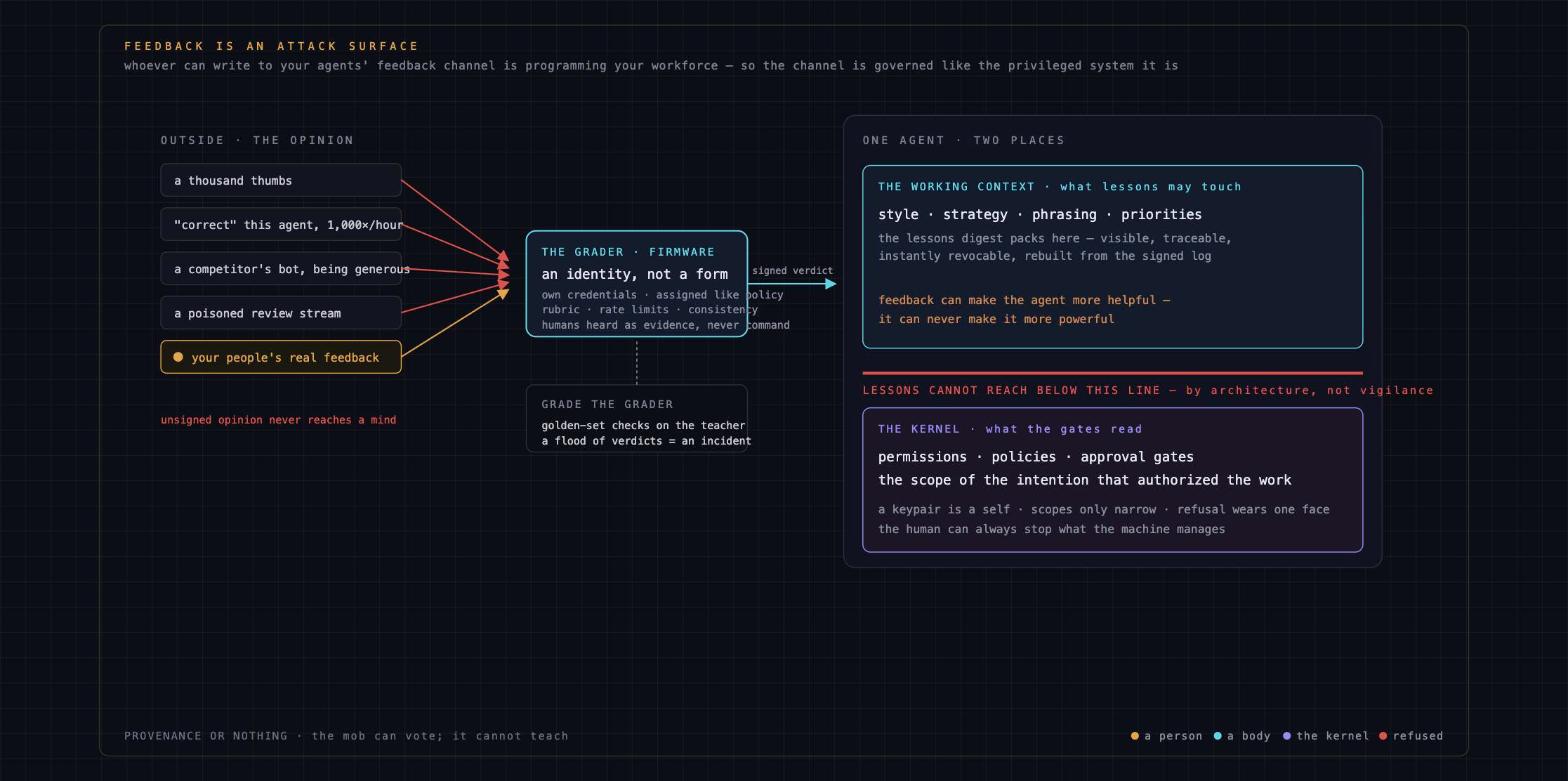This screenshot has height=781, width=1568.
Task: Click 'THE KERNEL · what the gates read' heading
Action: 1010,429
